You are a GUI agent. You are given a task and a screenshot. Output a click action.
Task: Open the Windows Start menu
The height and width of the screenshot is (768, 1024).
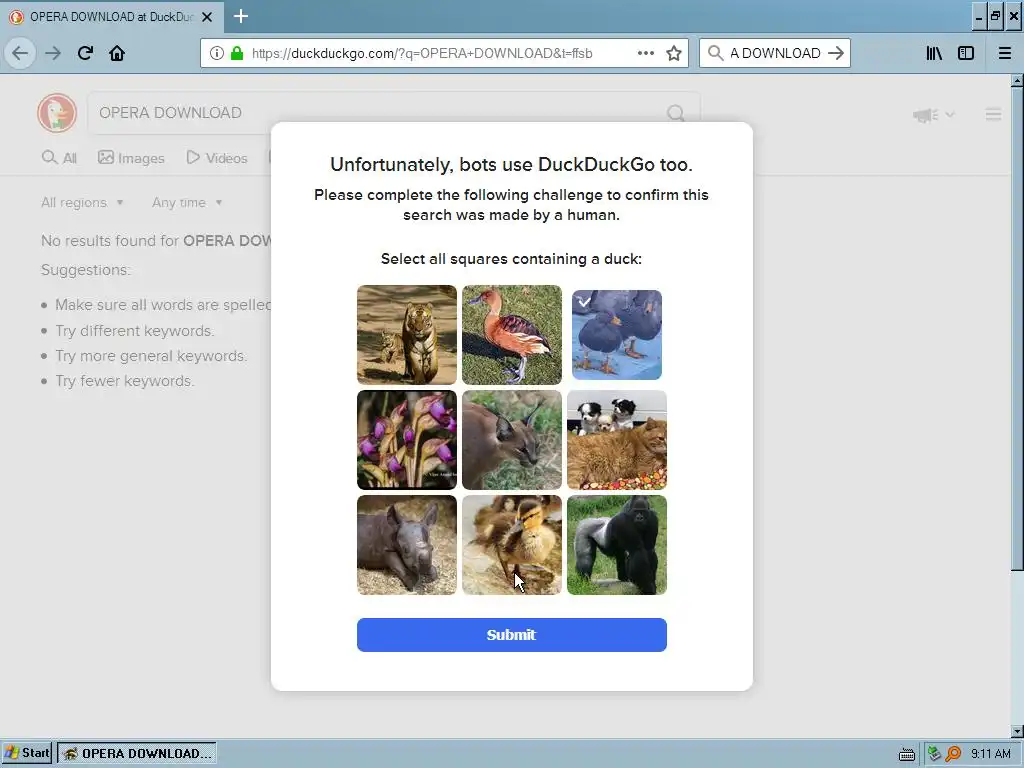tap(27, 753)
